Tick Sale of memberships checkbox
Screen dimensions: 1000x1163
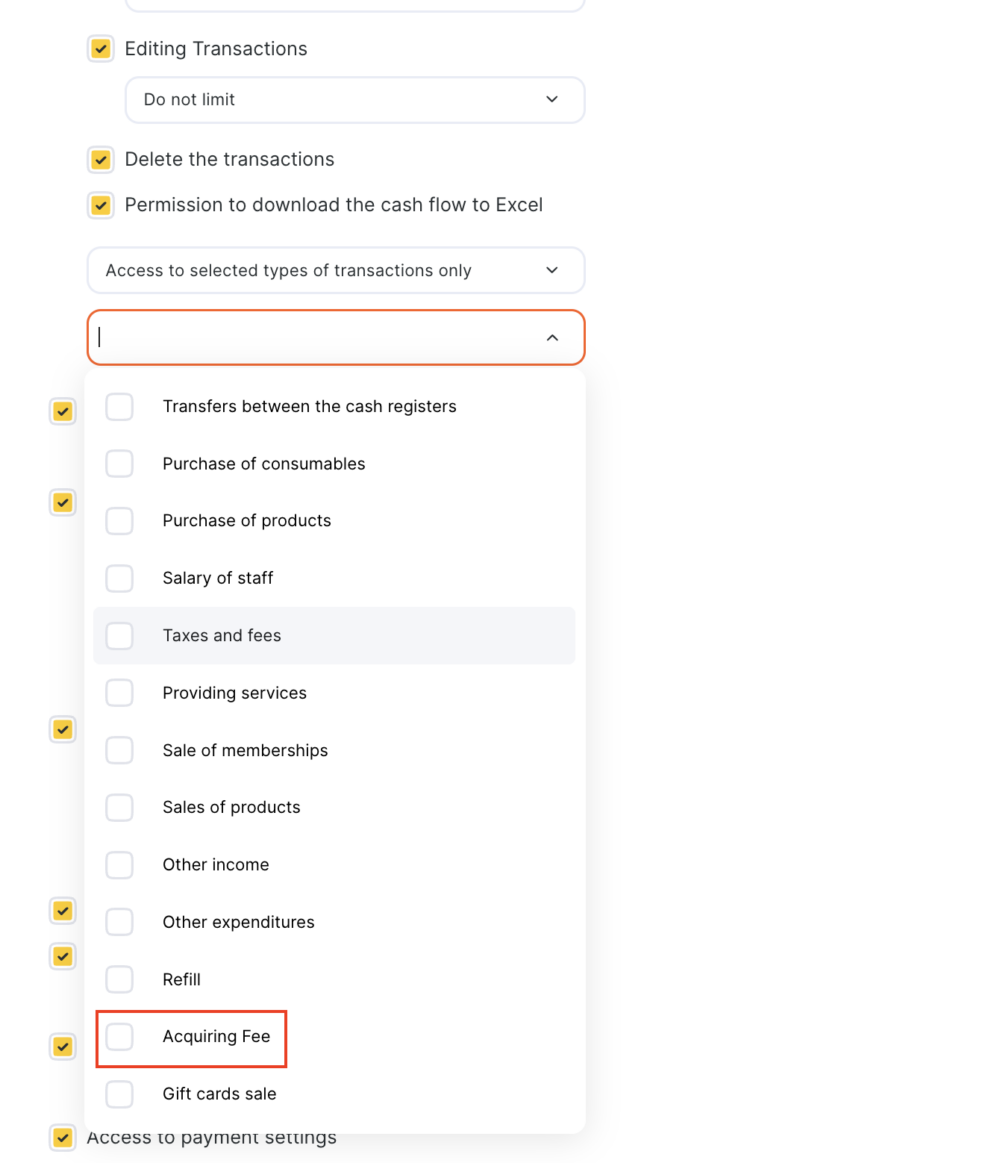click(x=119, y=750)
